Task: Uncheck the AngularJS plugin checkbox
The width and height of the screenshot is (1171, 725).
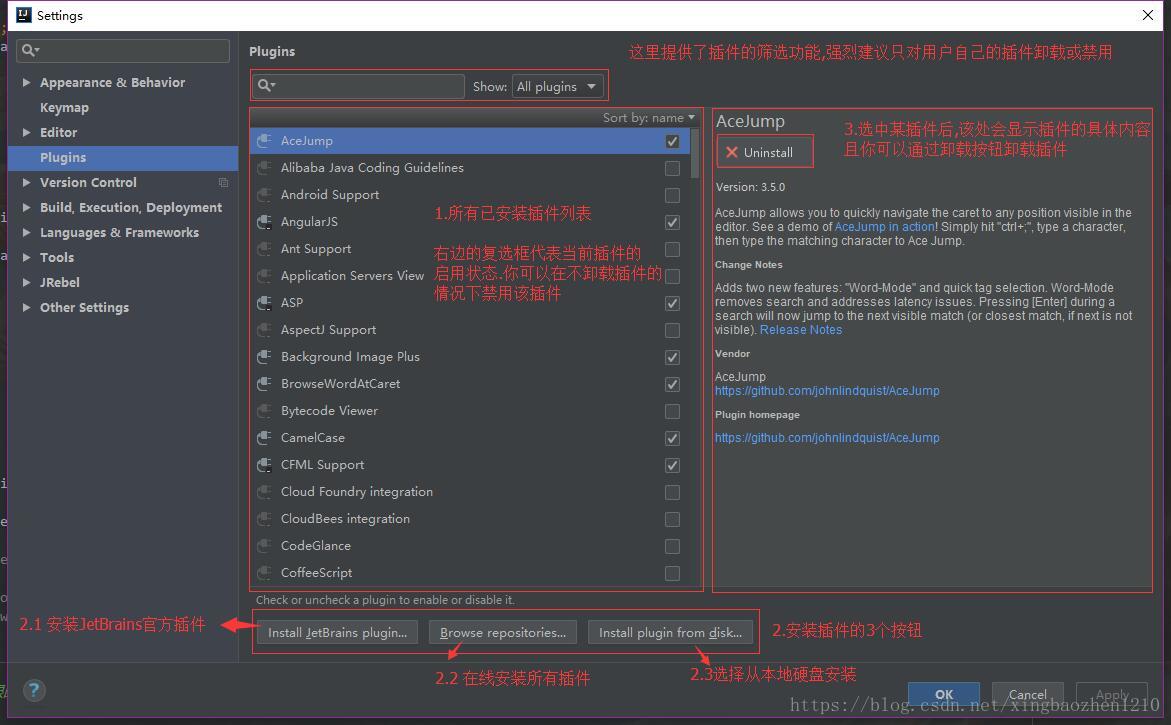Action: (672, 223)
